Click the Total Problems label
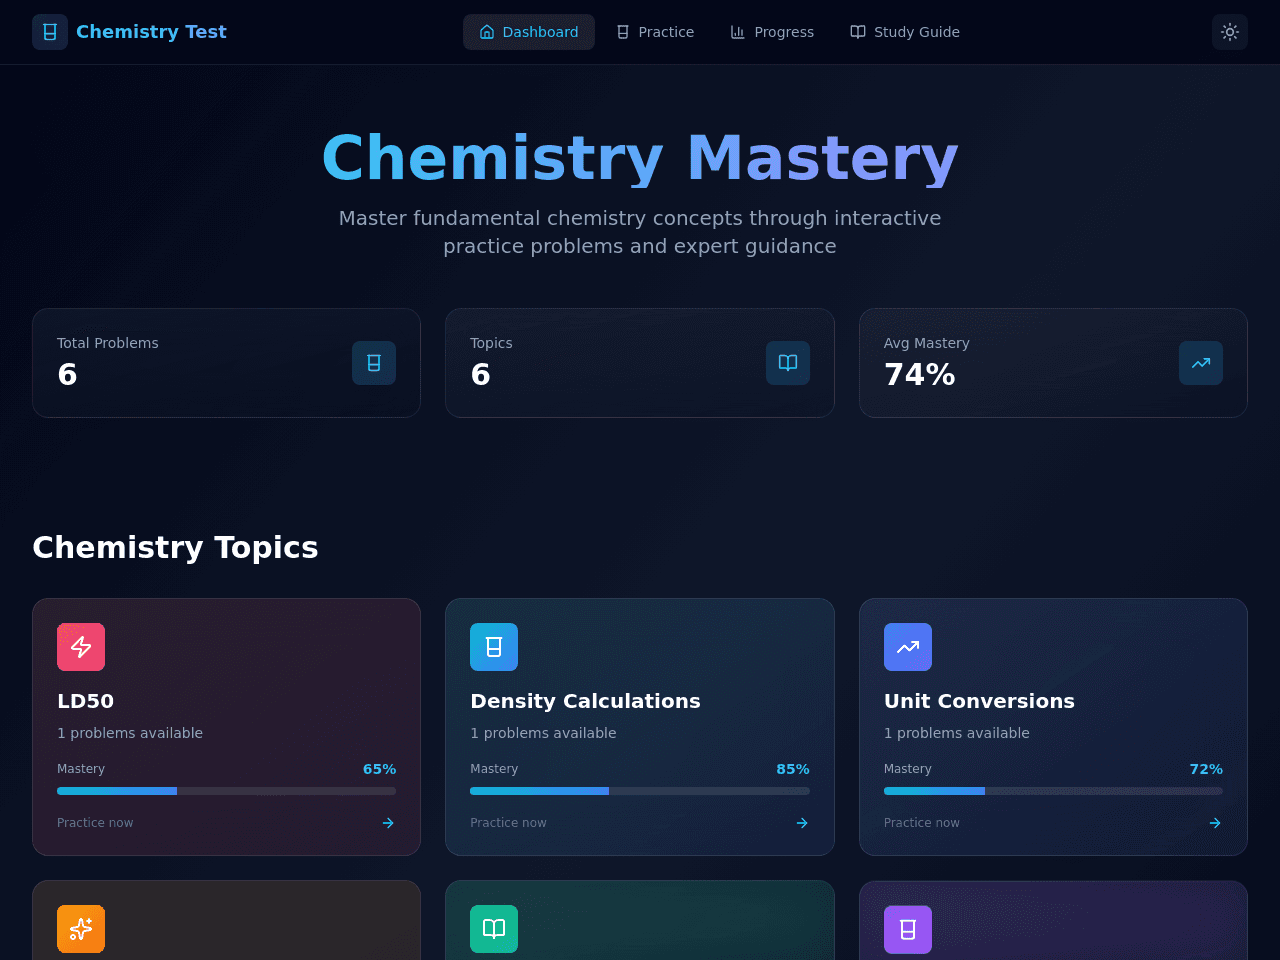The width and height of the screenshot is (1280, 960). [x=107, y=343]
